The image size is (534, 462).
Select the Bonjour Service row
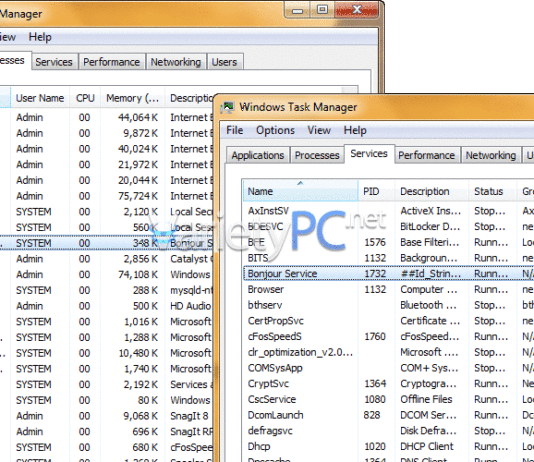pos(388,274)
